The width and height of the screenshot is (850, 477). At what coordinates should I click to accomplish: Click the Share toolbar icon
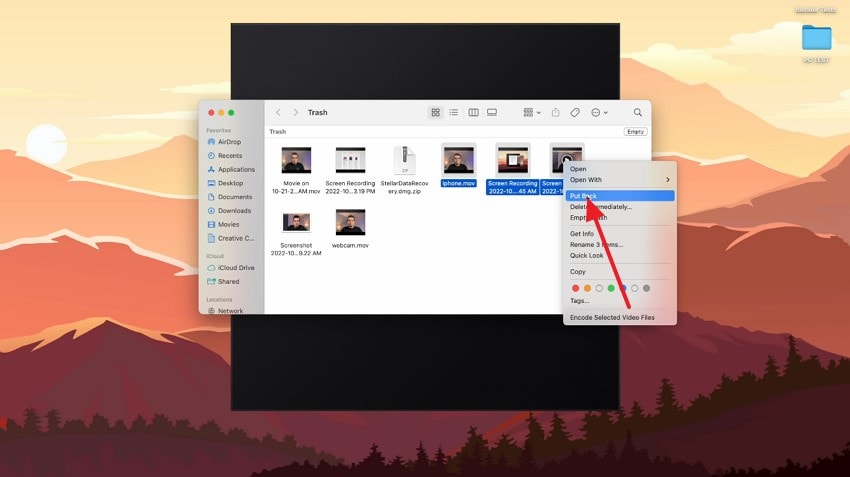pyautogui.click(x=555, y=112)
